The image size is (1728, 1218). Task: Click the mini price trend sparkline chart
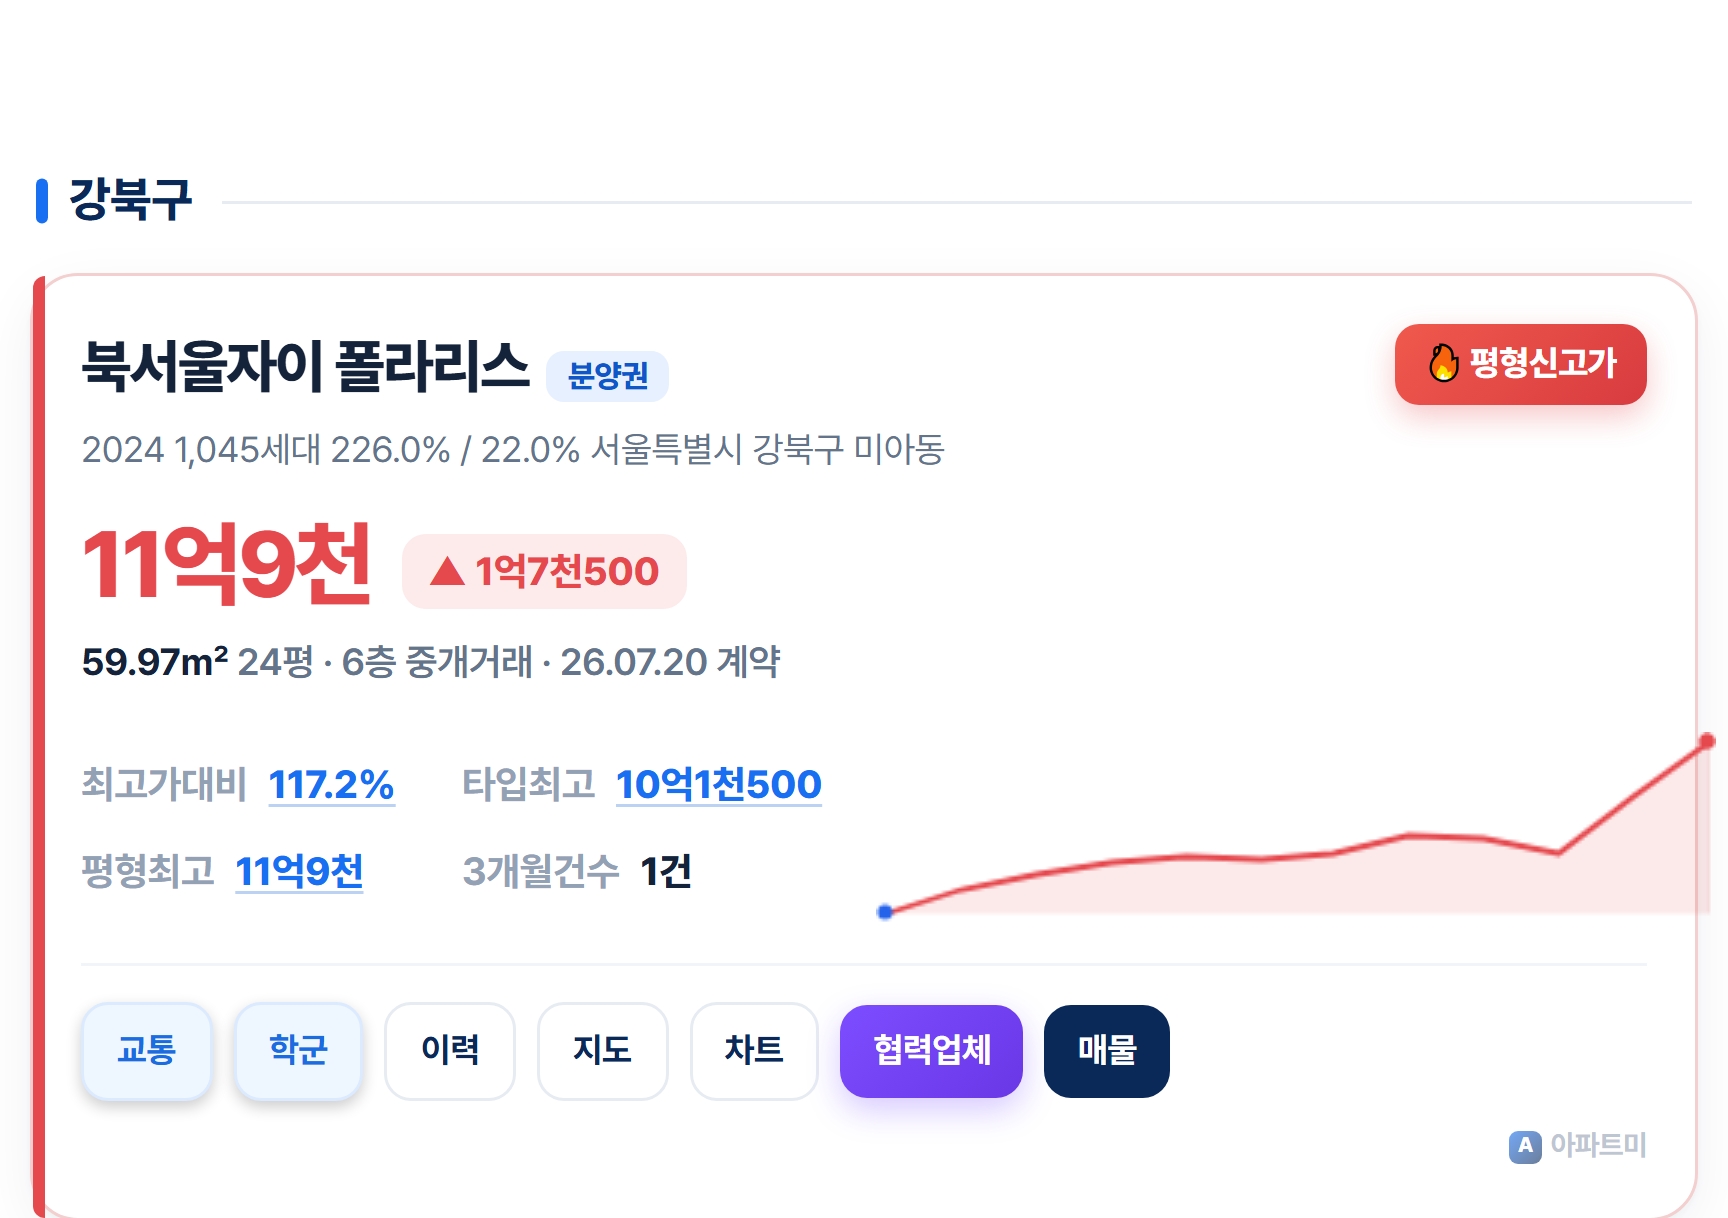pos(1296,826)
